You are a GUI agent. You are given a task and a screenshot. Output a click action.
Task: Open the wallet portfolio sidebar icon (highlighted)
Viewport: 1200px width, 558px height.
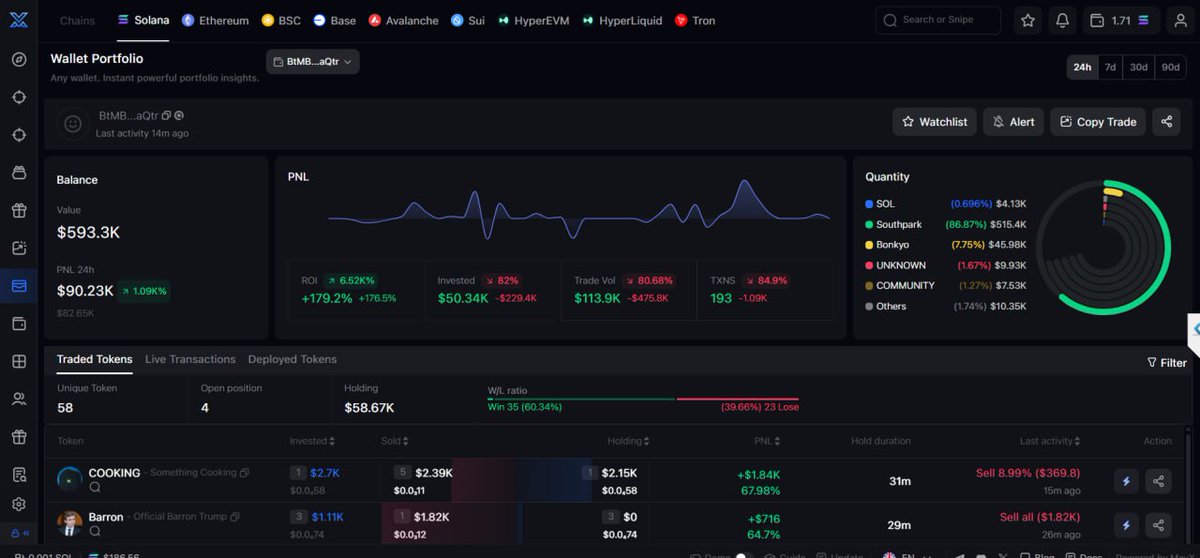[x=18, y=286]
